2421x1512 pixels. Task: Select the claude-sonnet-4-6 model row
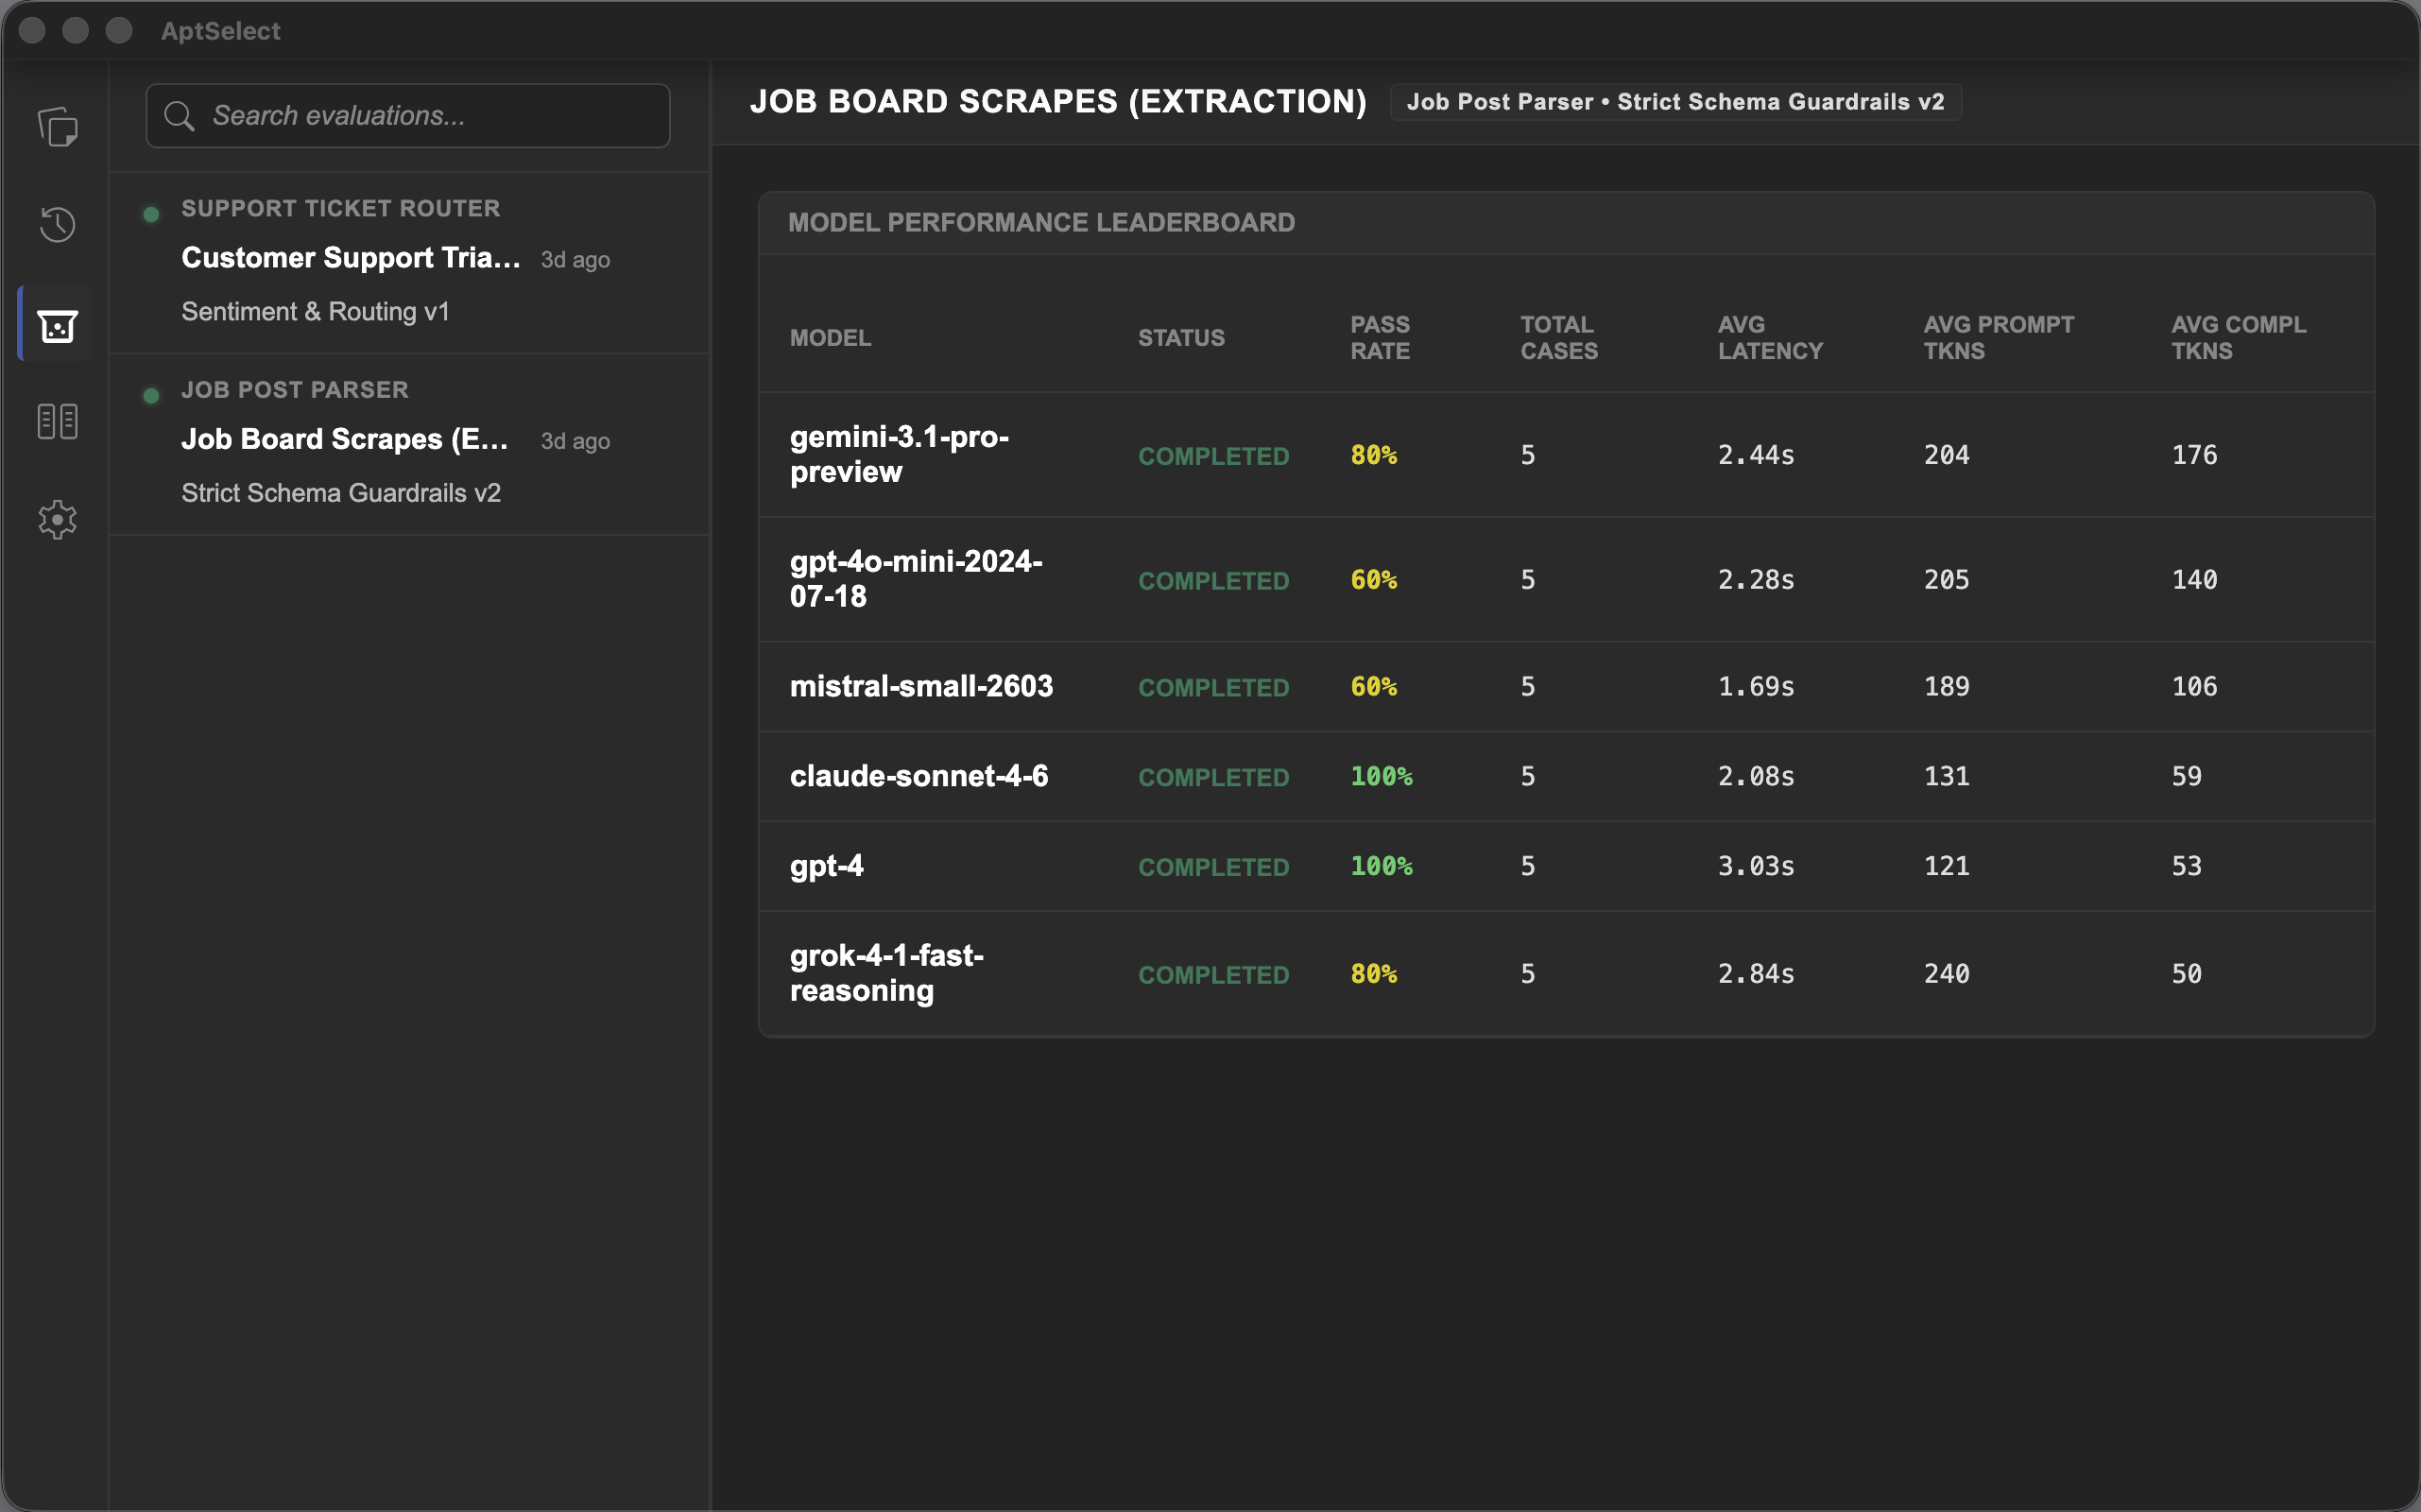point(1566,777)
